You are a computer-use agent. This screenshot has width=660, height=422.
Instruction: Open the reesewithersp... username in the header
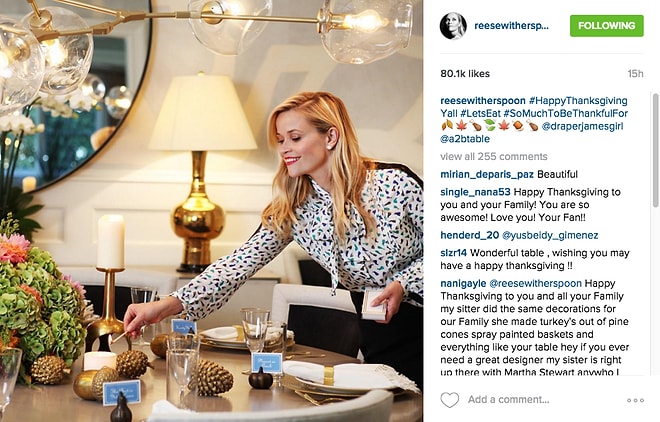(x=511, y=26)
